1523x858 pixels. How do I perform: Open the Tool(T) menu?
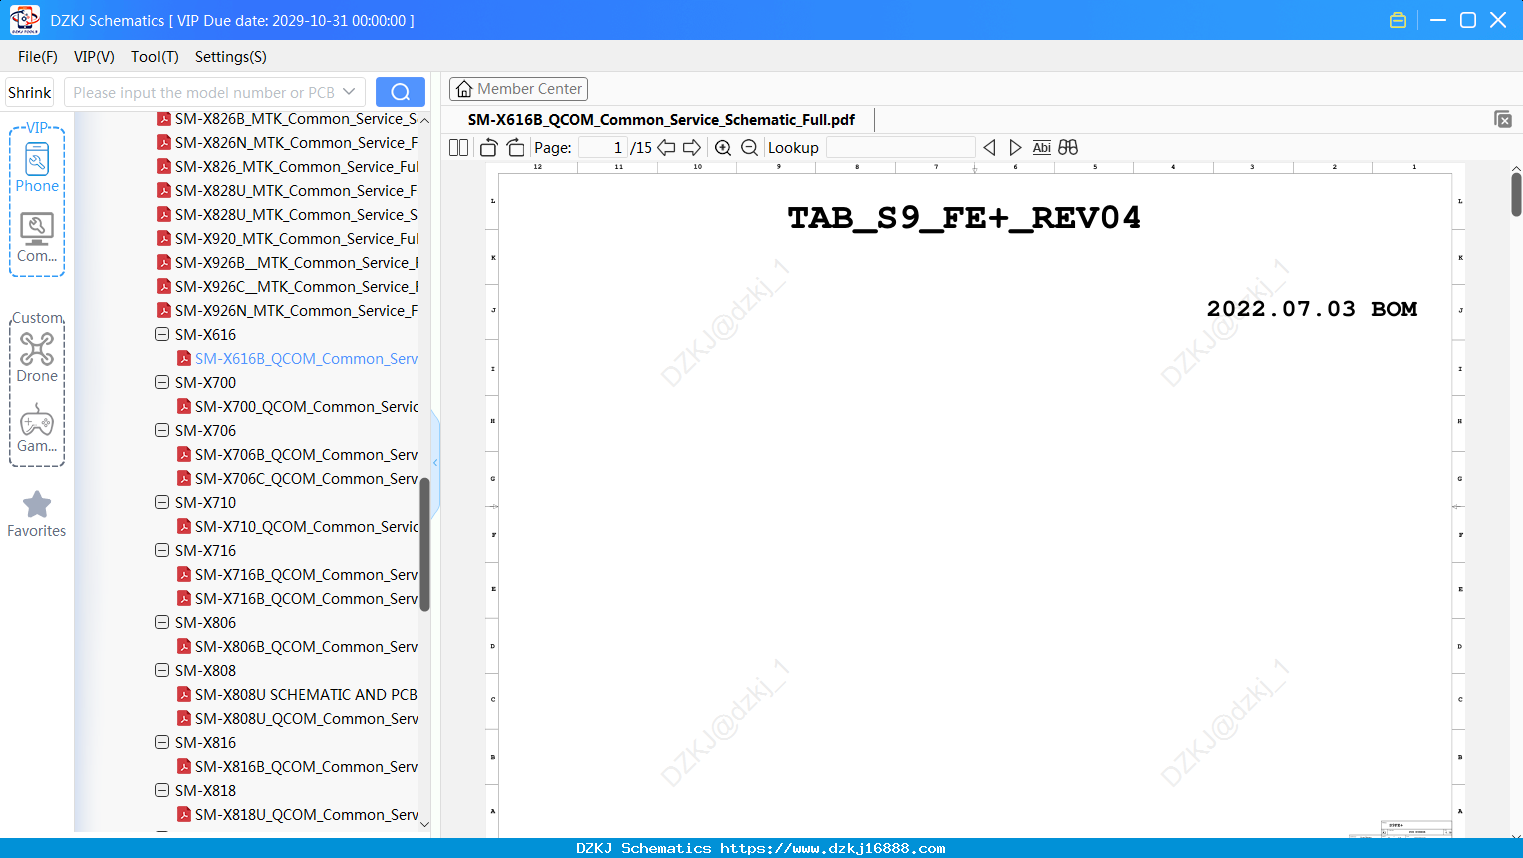155,57
